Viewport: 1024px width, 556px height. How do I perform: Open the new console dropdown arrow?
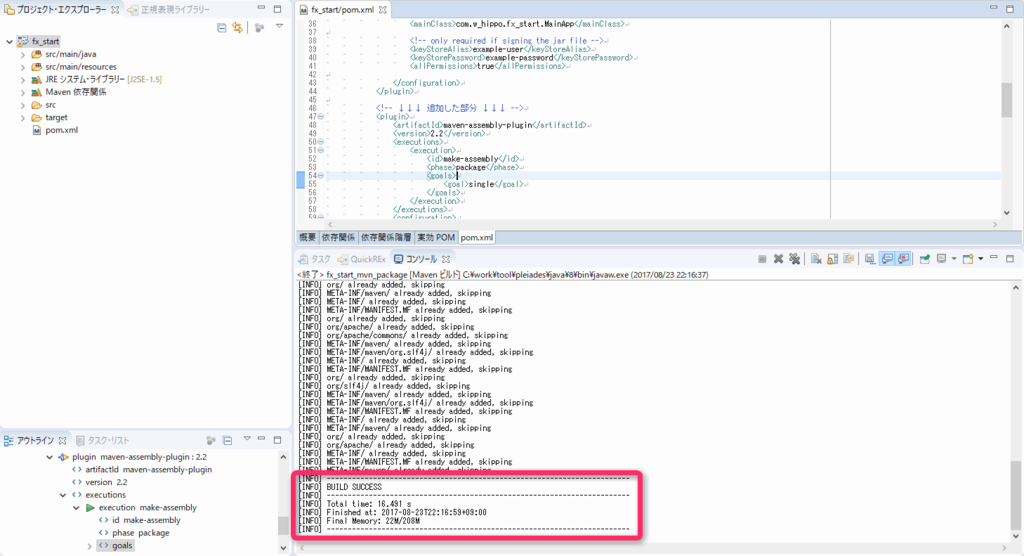980,259
